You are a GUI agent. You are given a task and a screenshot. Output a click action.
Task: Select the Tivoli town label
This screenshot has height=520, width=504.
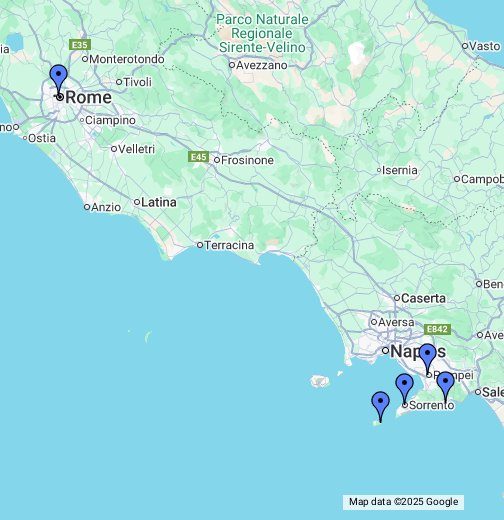tap(138, 82)
